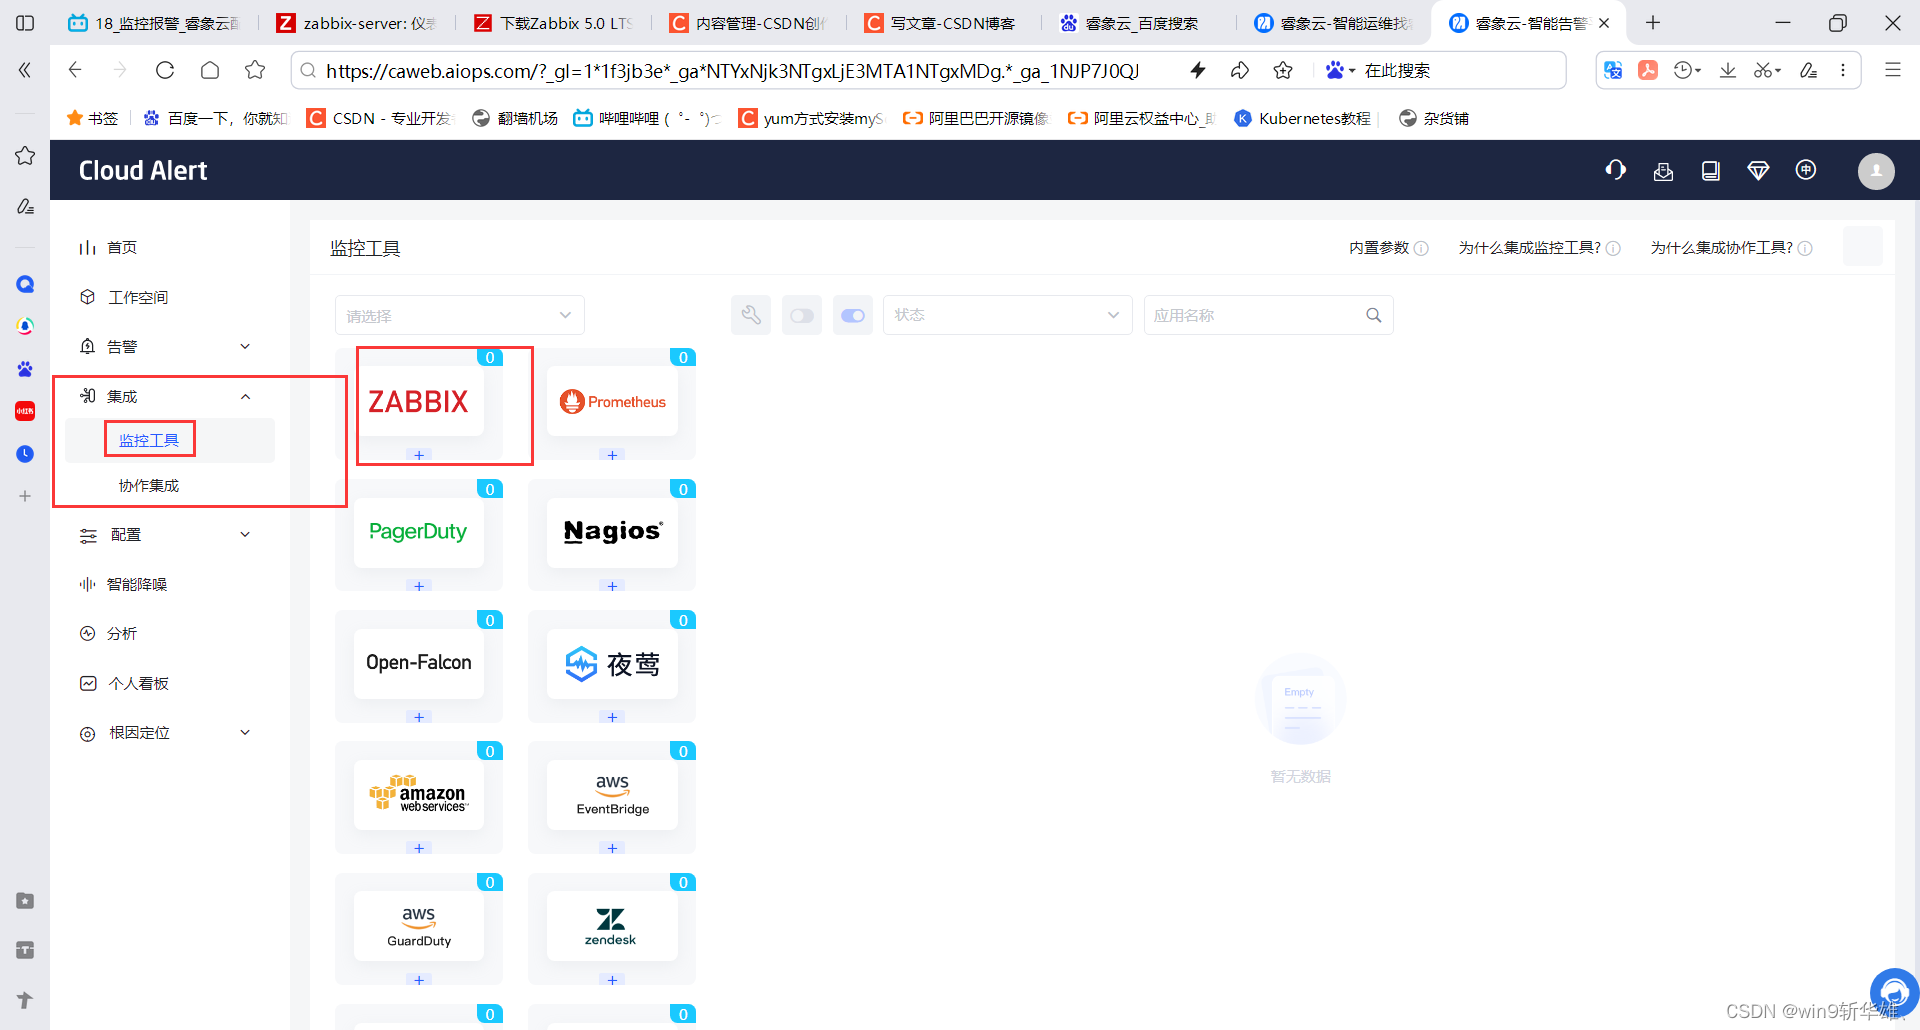Select the ZABBIX integration card

pyautogui.click(x=419, y=401)
